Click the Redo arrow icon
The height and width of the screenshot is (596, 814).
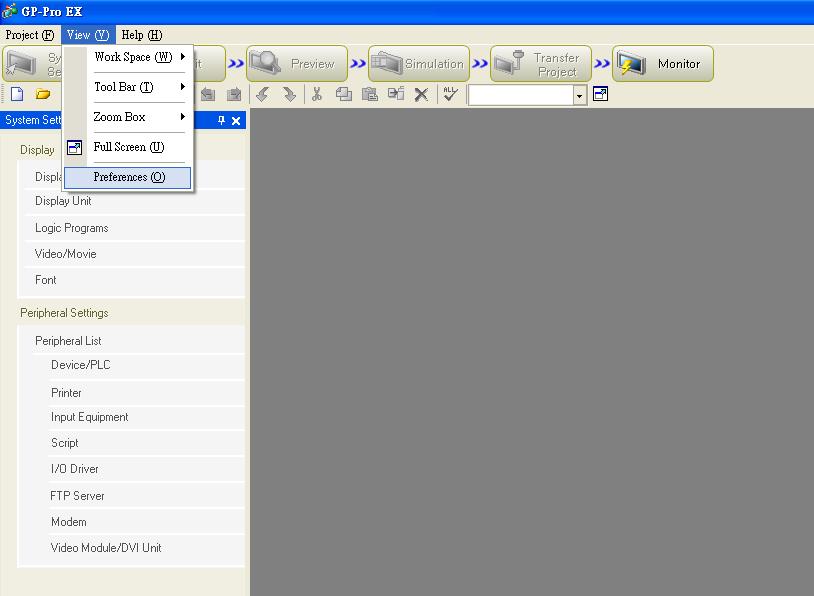(x=289, y=94)
